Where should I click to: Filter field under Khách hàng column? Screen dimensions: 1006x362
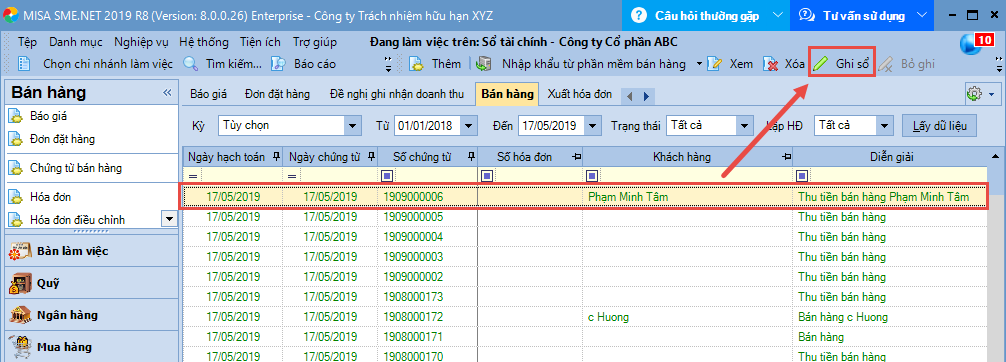695,175
